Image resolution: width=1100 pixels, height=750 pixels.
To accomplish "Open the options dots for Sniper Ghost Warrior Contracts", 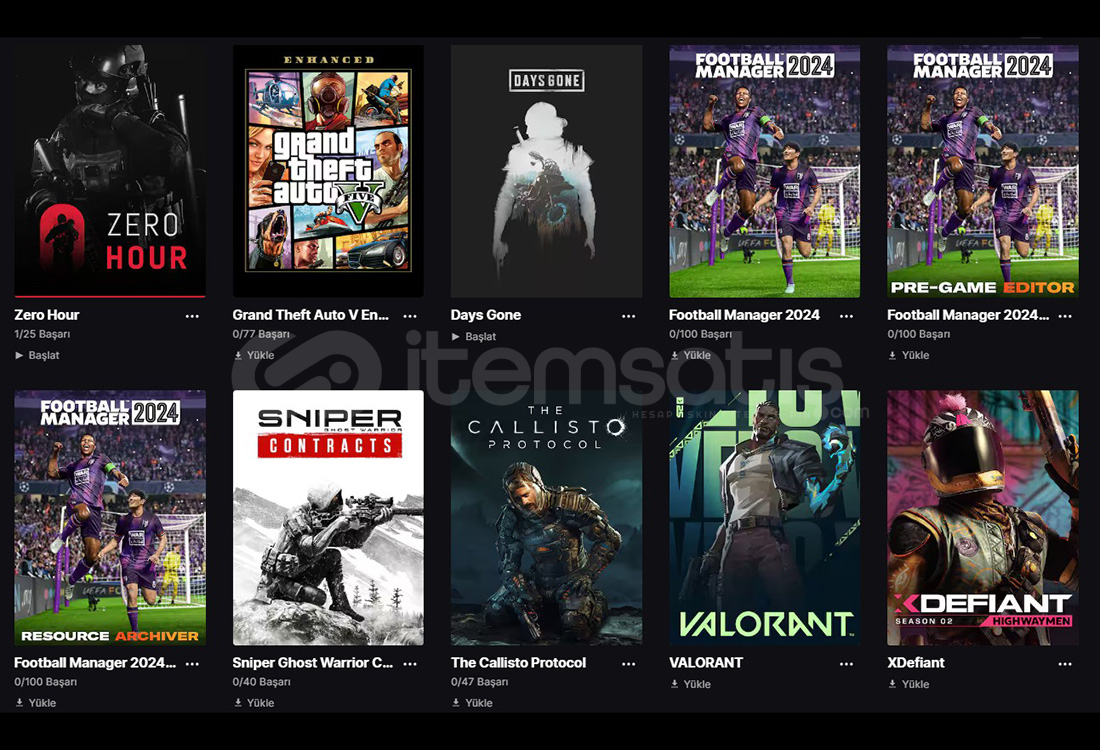I will coord(410,663).
